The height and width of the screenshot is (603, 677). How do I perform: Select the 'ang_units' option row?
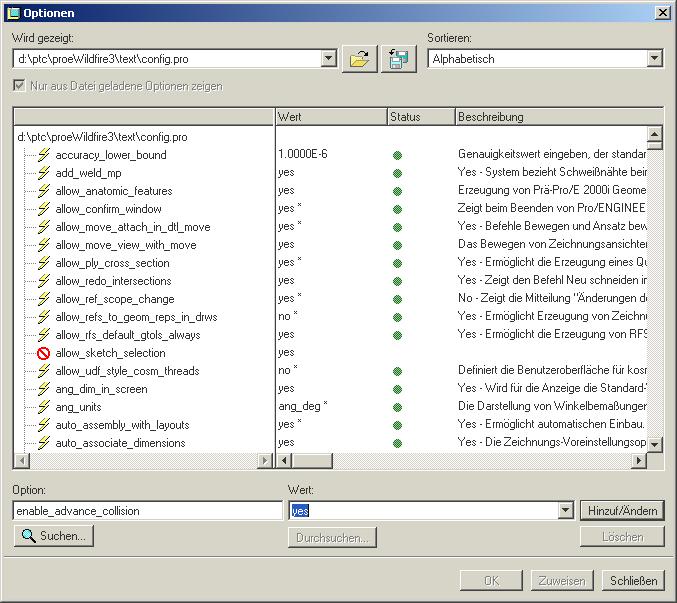[x=79, y=407]
